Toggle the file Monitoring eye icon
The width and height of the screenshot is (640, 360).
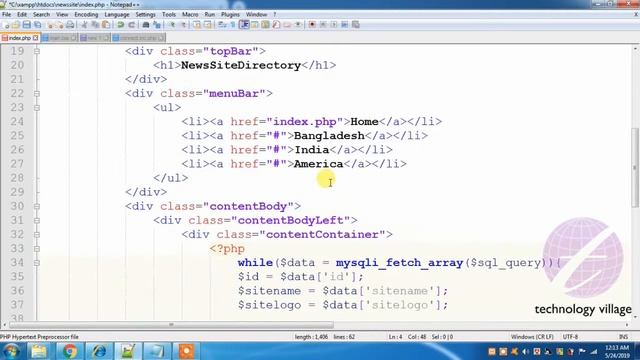(x=298, y=25)
